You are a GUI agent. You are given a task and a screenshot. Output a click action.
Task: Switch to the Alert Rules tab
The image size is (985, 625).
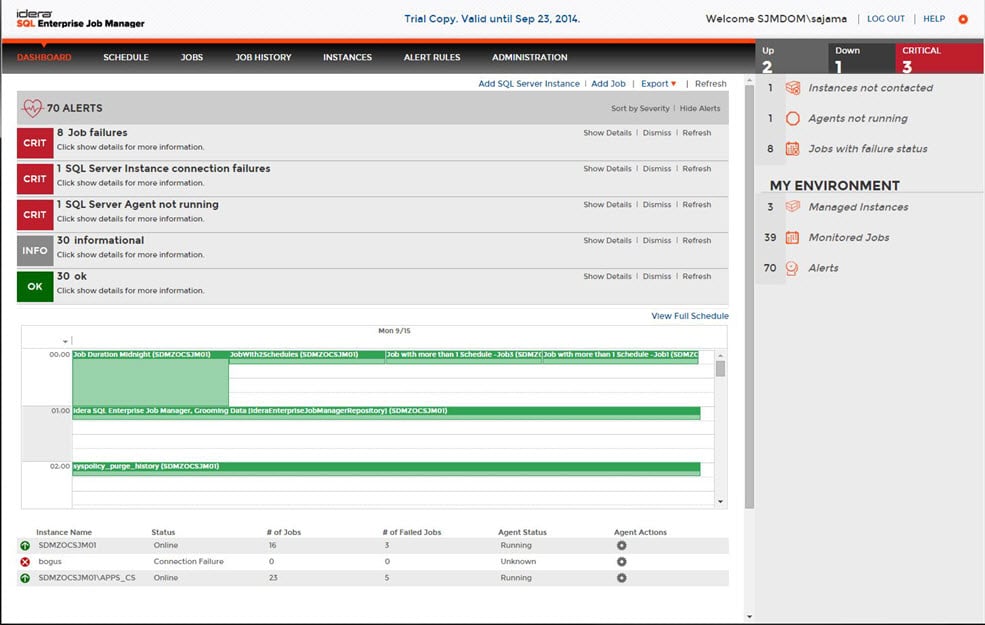432,57
